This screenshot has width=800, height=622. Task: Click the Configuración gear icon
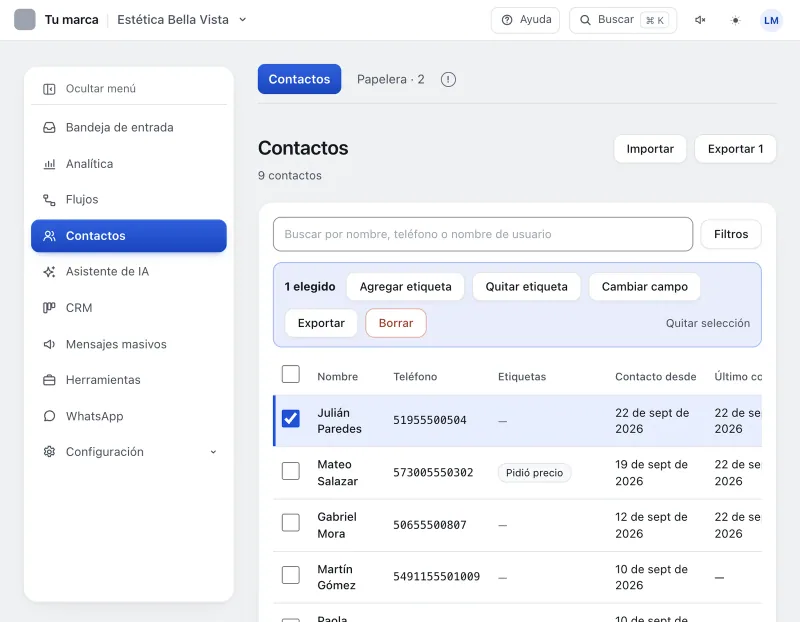coord(49,452)
